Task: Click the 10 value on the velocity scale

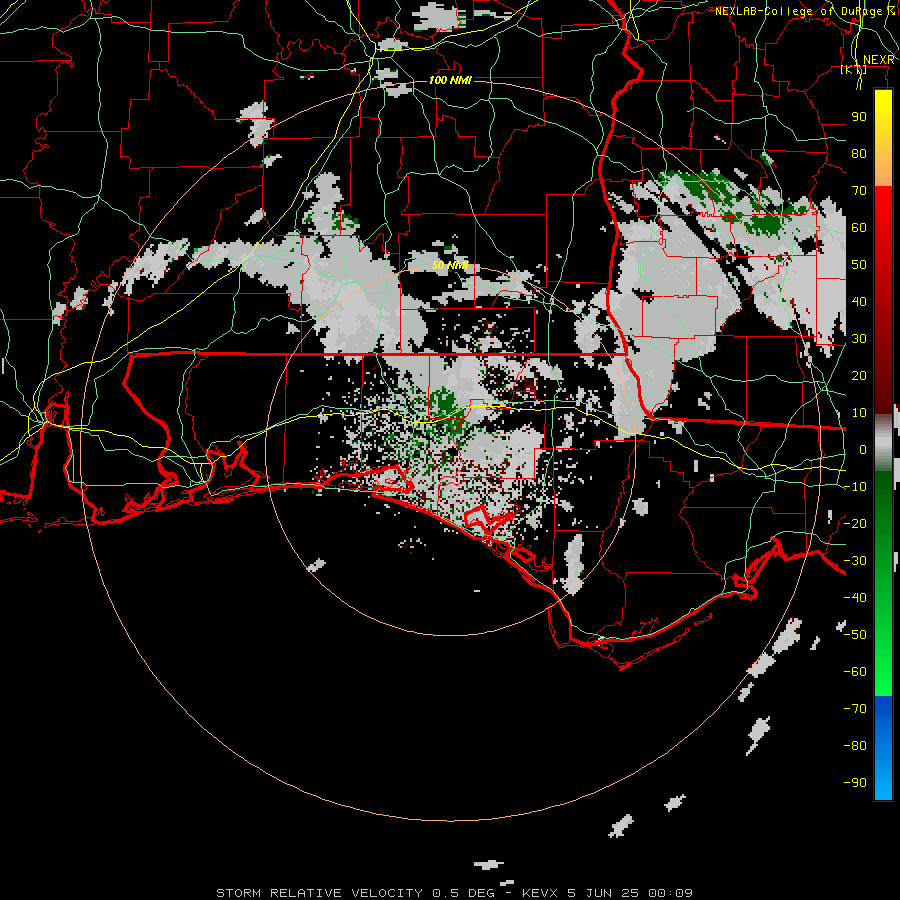Action: [859, 413]
